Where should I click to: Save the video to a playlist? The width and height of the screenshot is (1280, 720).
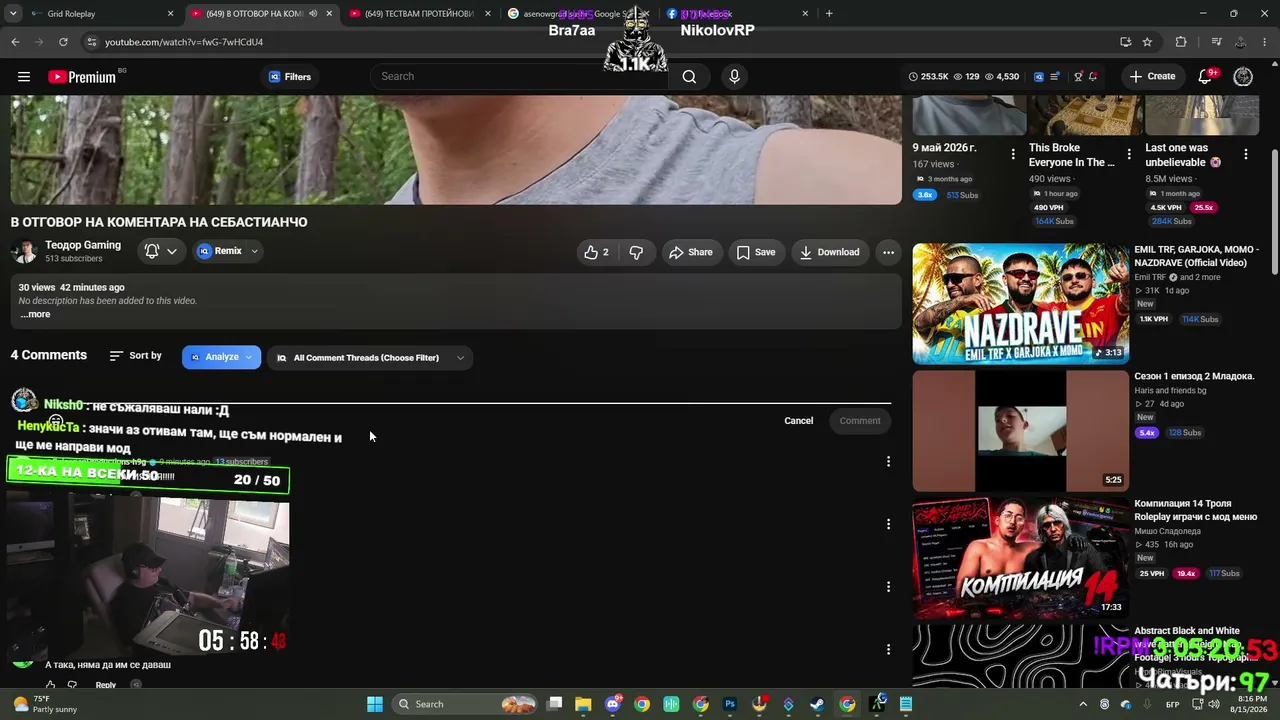coord(756,252)
